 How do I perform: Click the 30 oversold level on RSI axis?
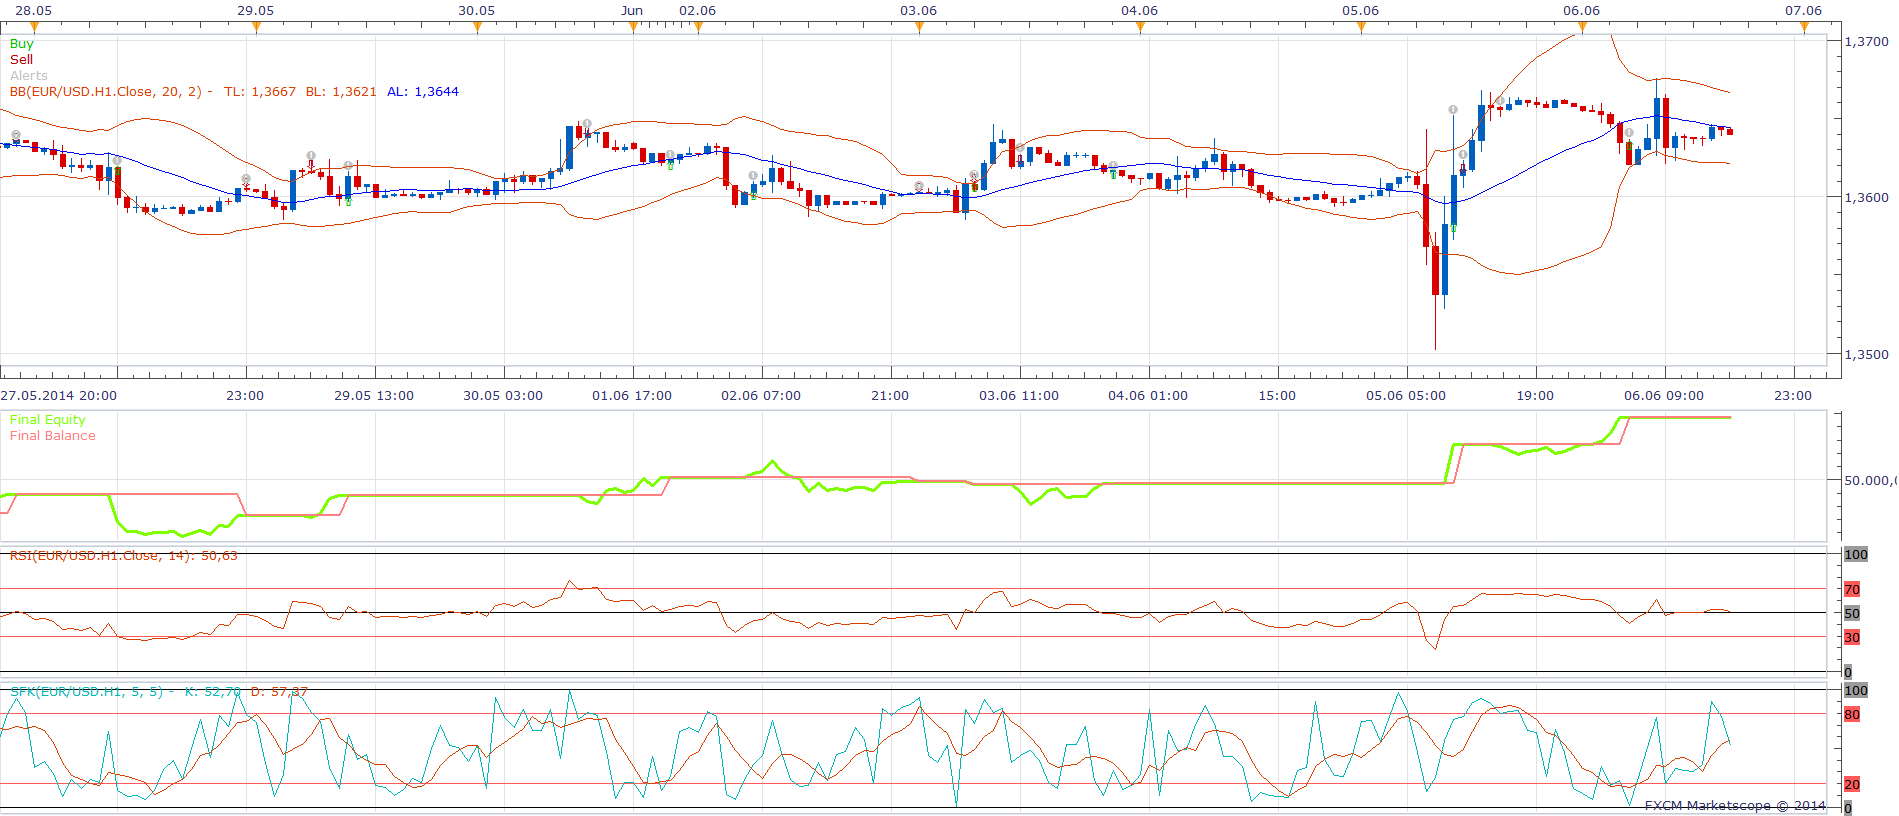1852,637
